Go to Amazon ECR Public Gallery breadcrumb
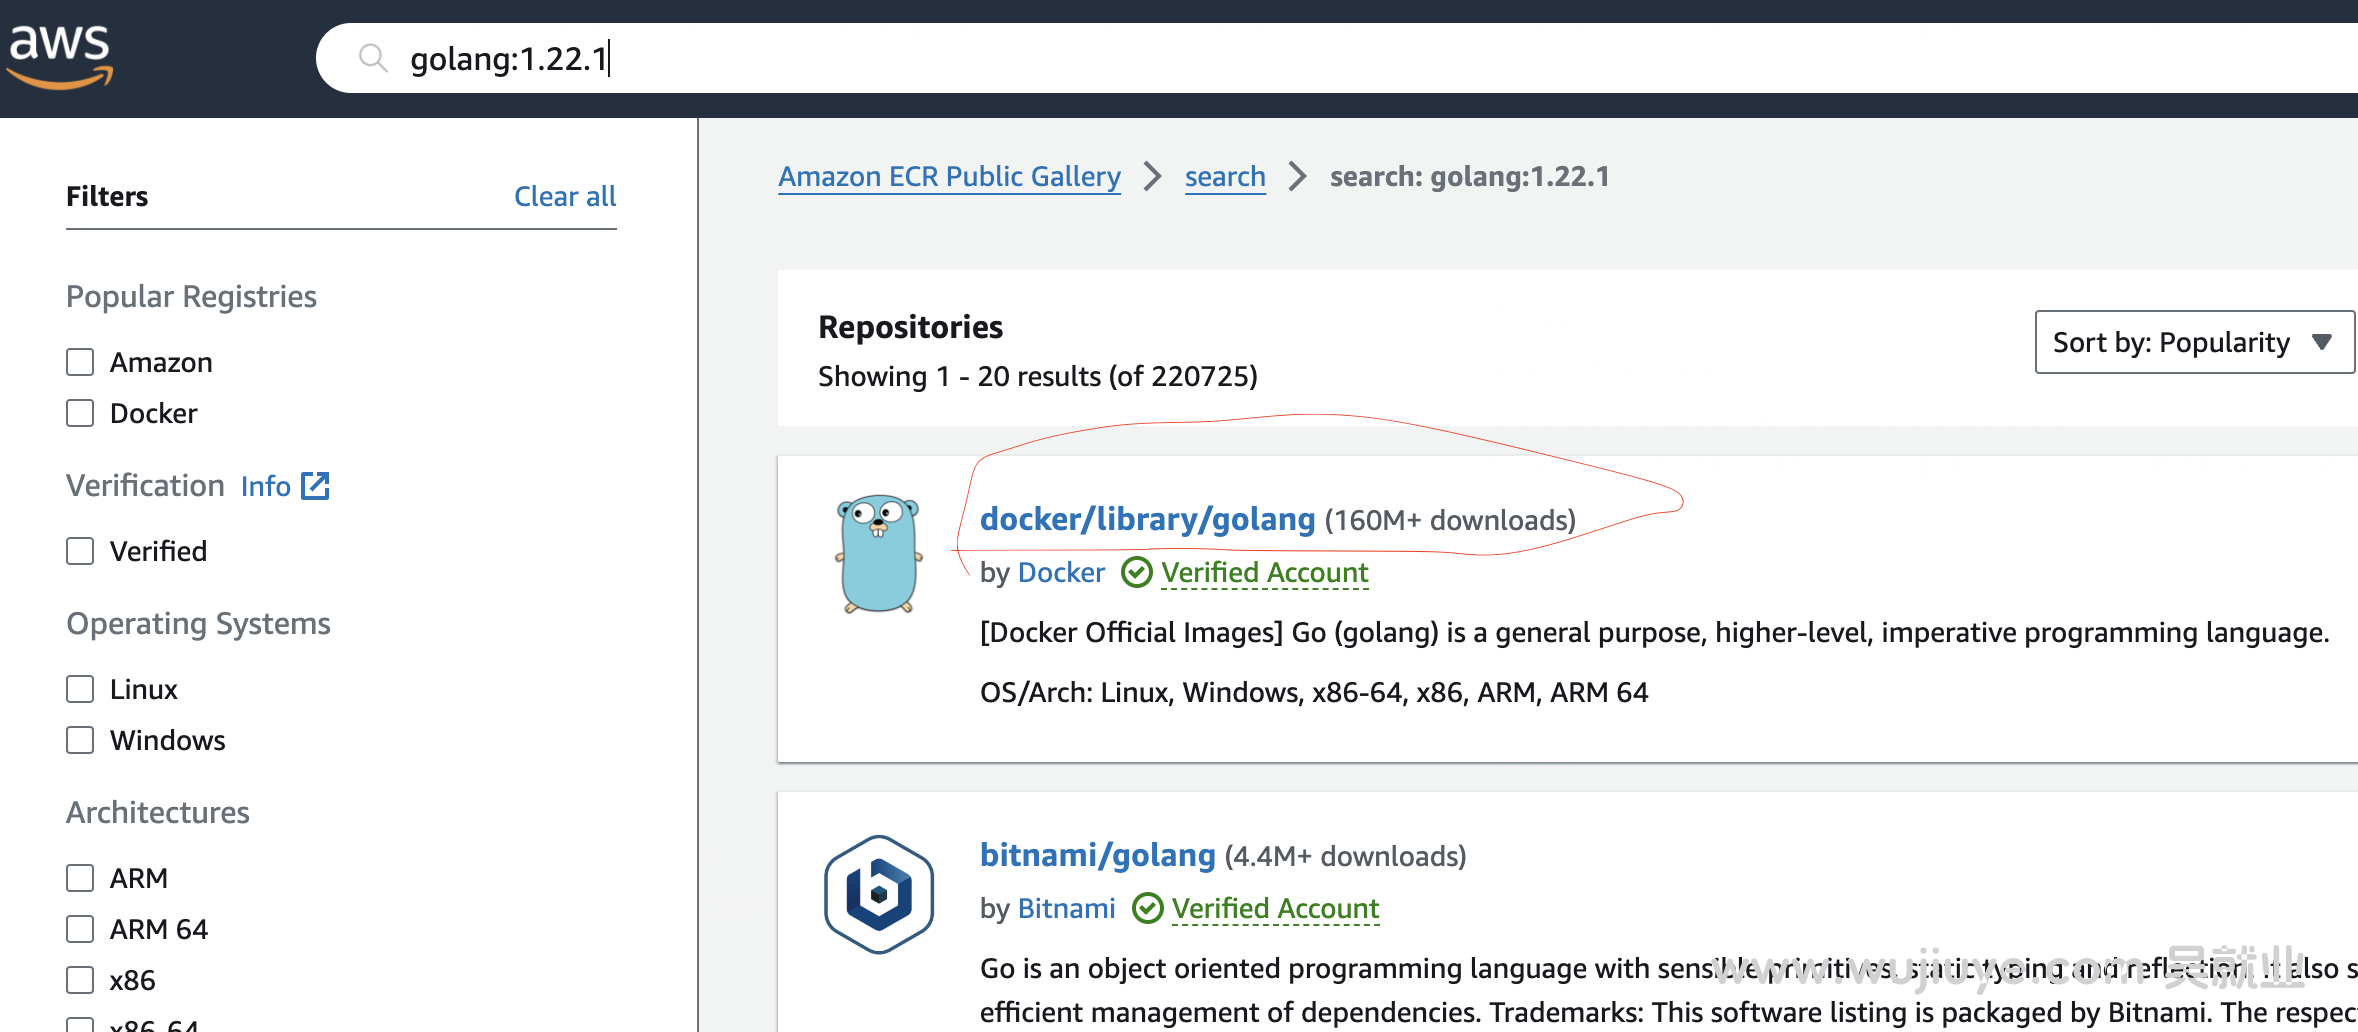Screen dimensions: 2358x1032 point(949,177)
